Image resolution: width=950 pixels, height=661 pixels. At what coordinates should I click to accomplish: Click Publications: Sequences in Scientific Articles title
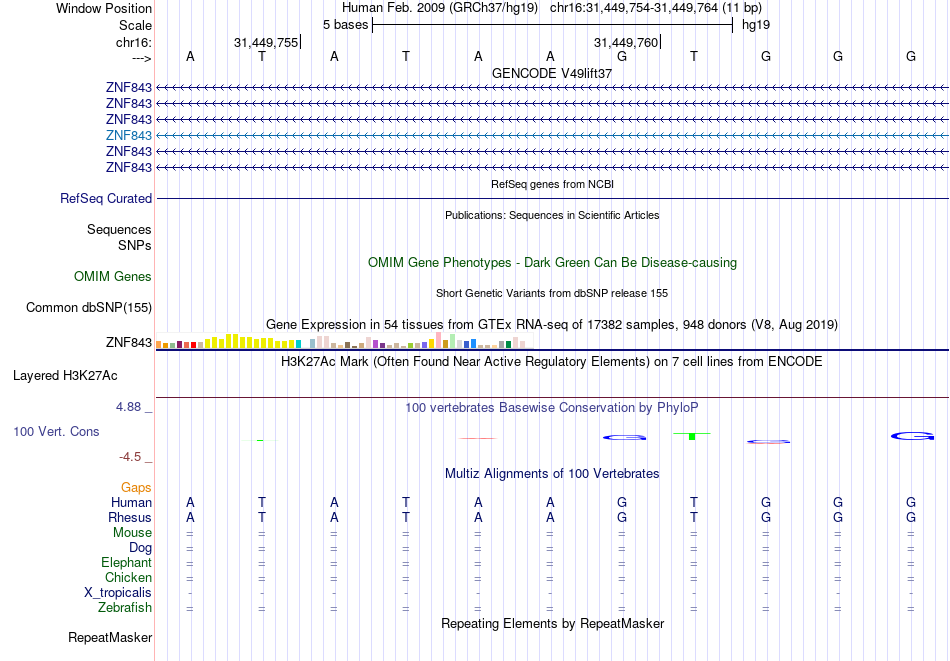pos(552,215)
